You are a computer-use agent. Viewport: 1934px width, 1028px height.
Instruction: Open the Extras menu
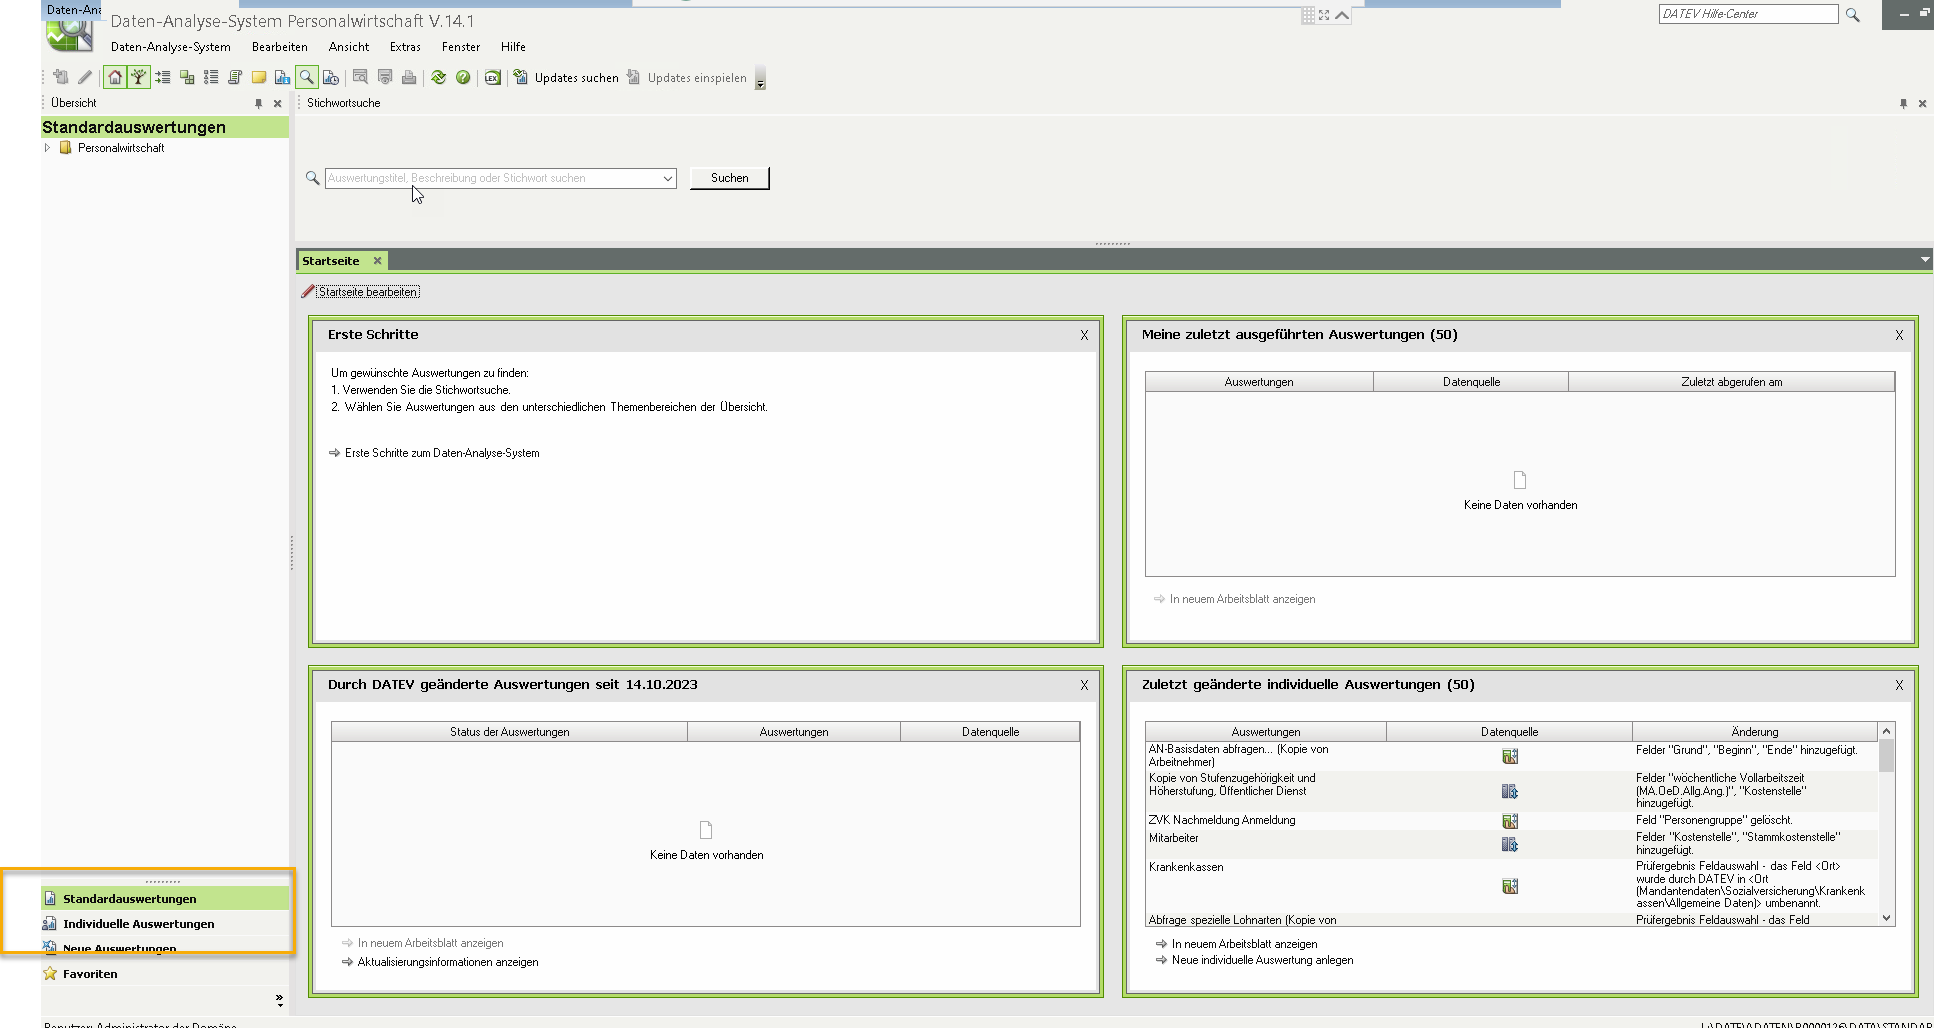coord(405,47)
